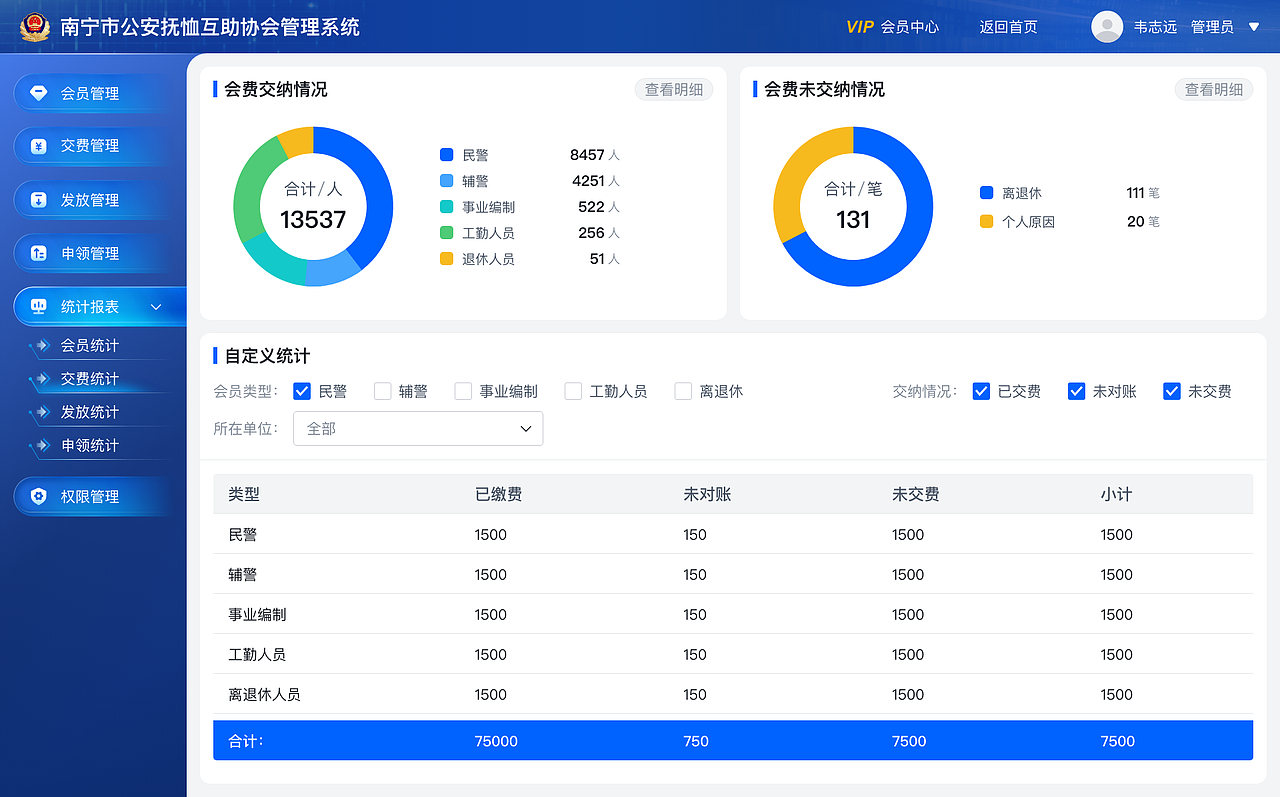The width and height of the screenshot is (1280, 797).
Task: Select 返回首页 in the top bar
Action: (1008, 27)
